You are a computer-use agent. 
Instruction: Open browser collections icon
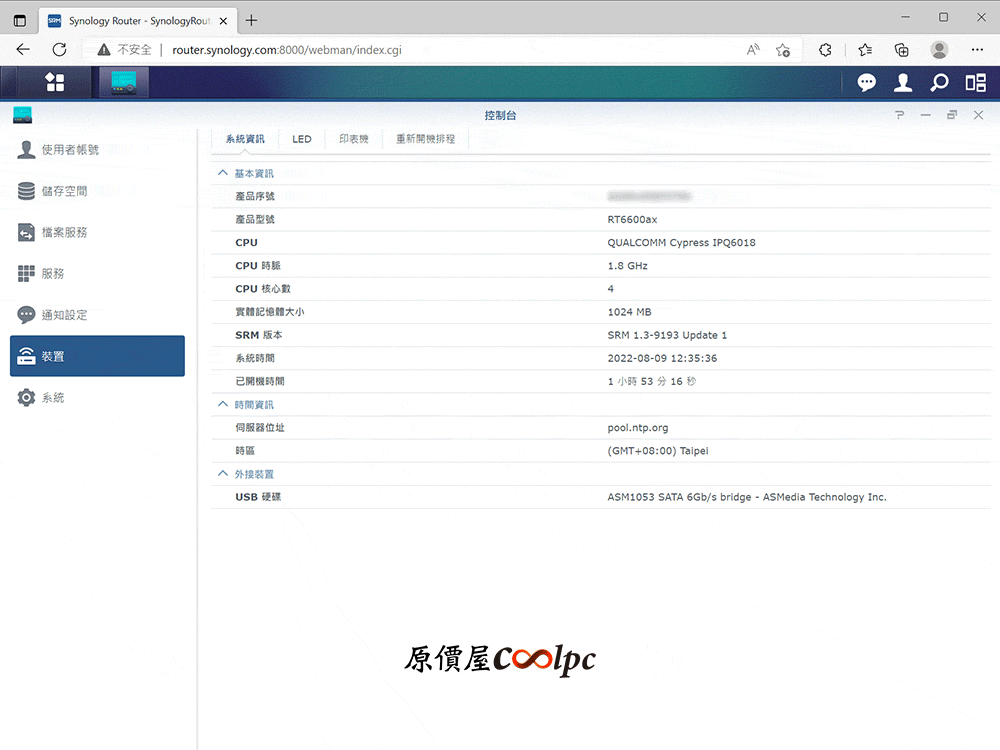[902, 50]
